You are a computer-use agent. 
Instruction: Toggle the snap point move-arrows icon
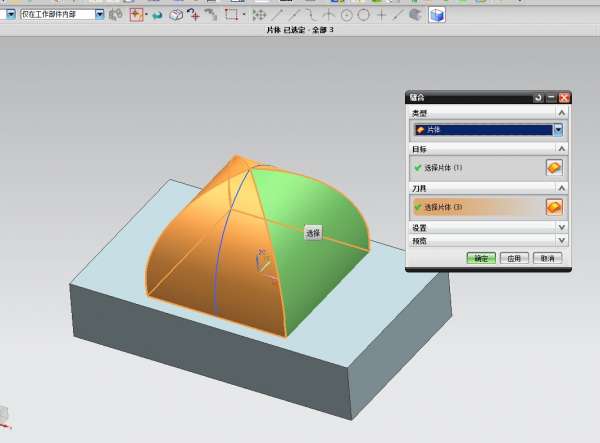point(259,15)
